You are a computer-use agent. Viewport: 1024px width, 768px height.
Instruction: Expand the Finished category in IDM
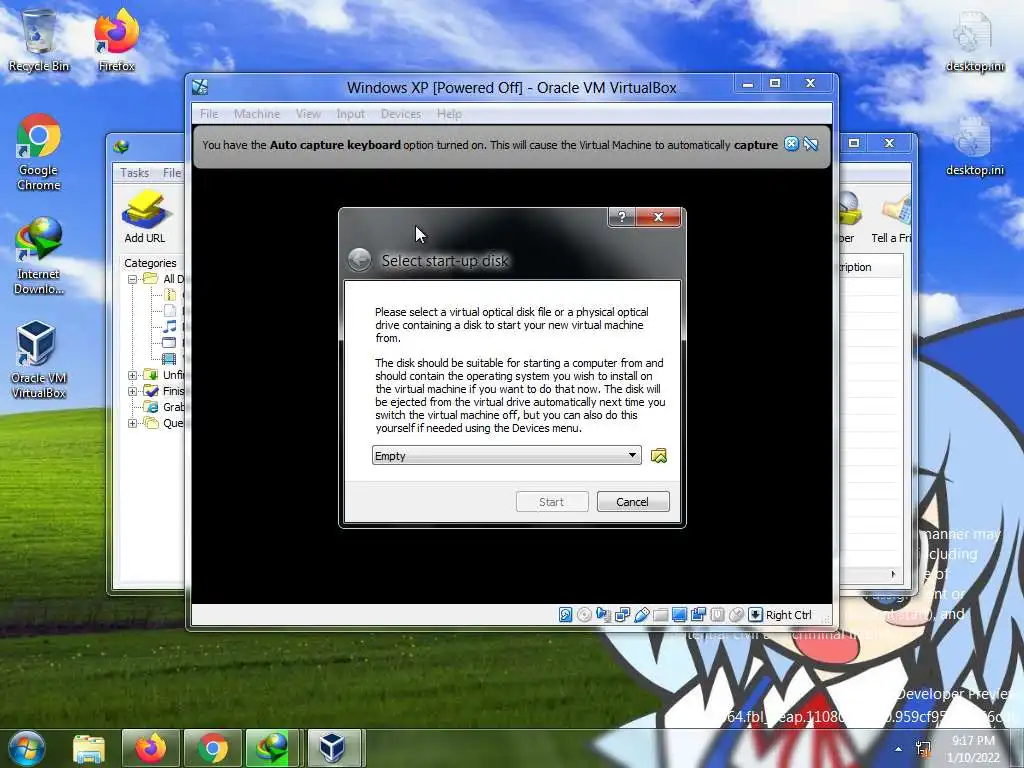click(133, 391)
